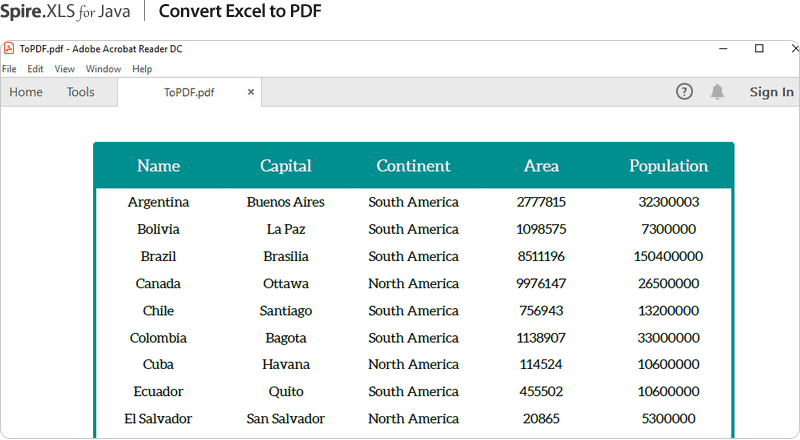Click the Sign In button

click(x=771, y=92)
